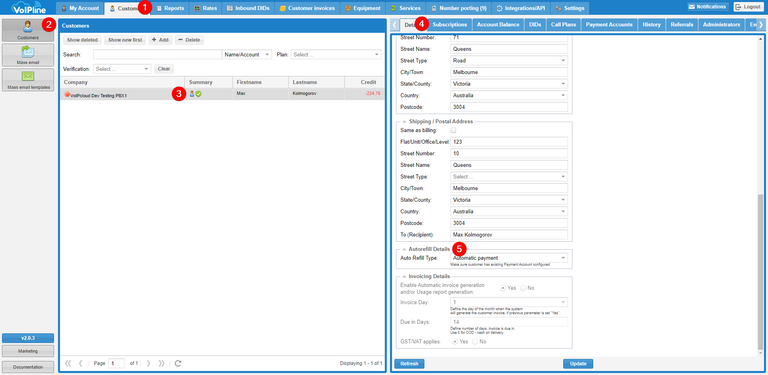Screen dimensions: 768x375
Task: Open Inbound DIDs tab
Action: click(248, 8)
